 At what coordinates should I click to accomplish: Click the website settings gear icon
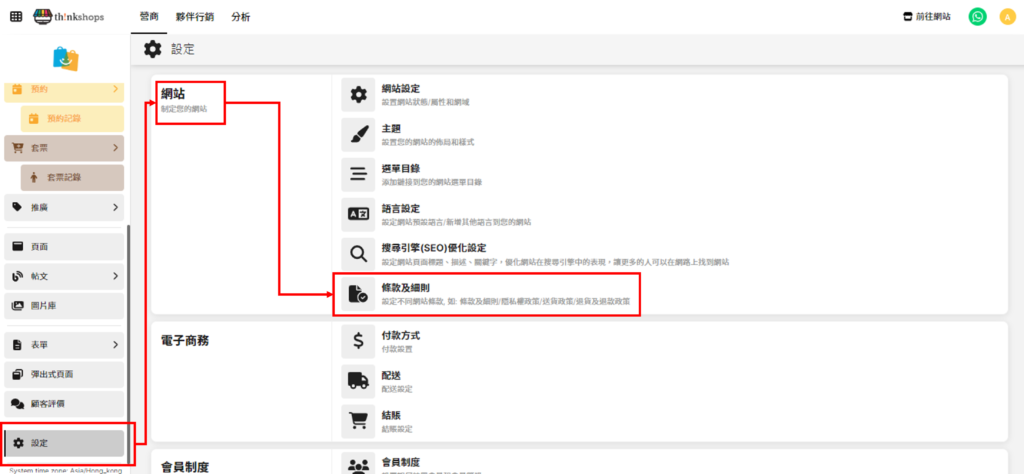[358, 95]
